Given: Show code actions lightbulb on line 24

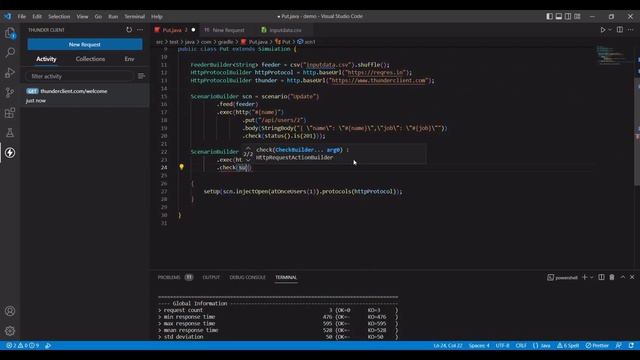Looking at the screenshot, I should 182,167.
